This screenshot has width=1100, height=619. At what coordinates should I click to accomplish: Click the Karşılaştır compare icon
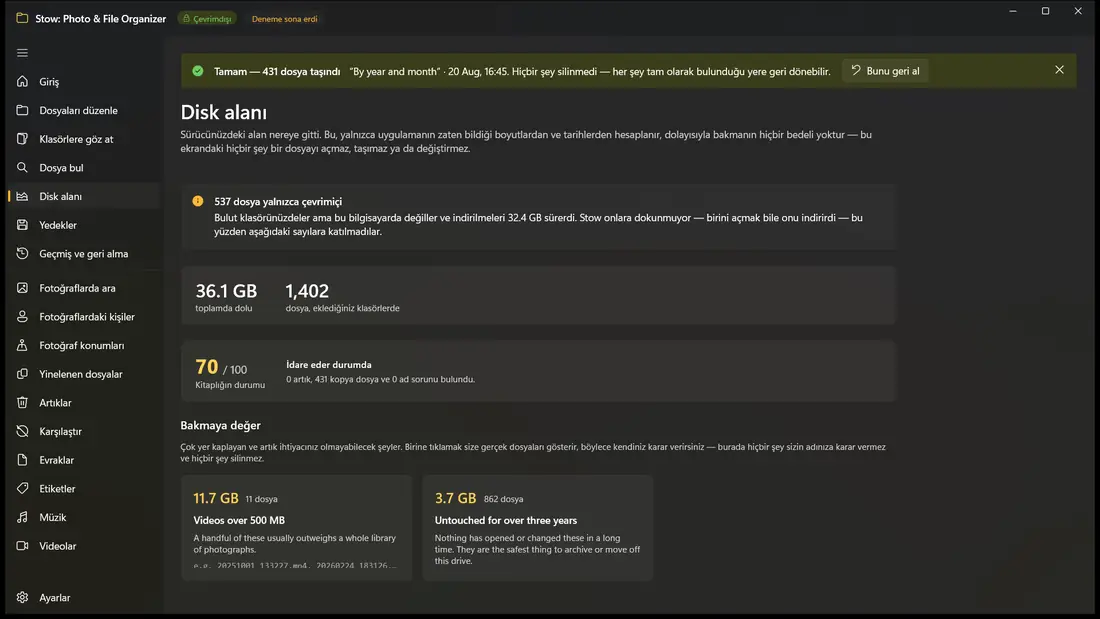coord(22,432)
